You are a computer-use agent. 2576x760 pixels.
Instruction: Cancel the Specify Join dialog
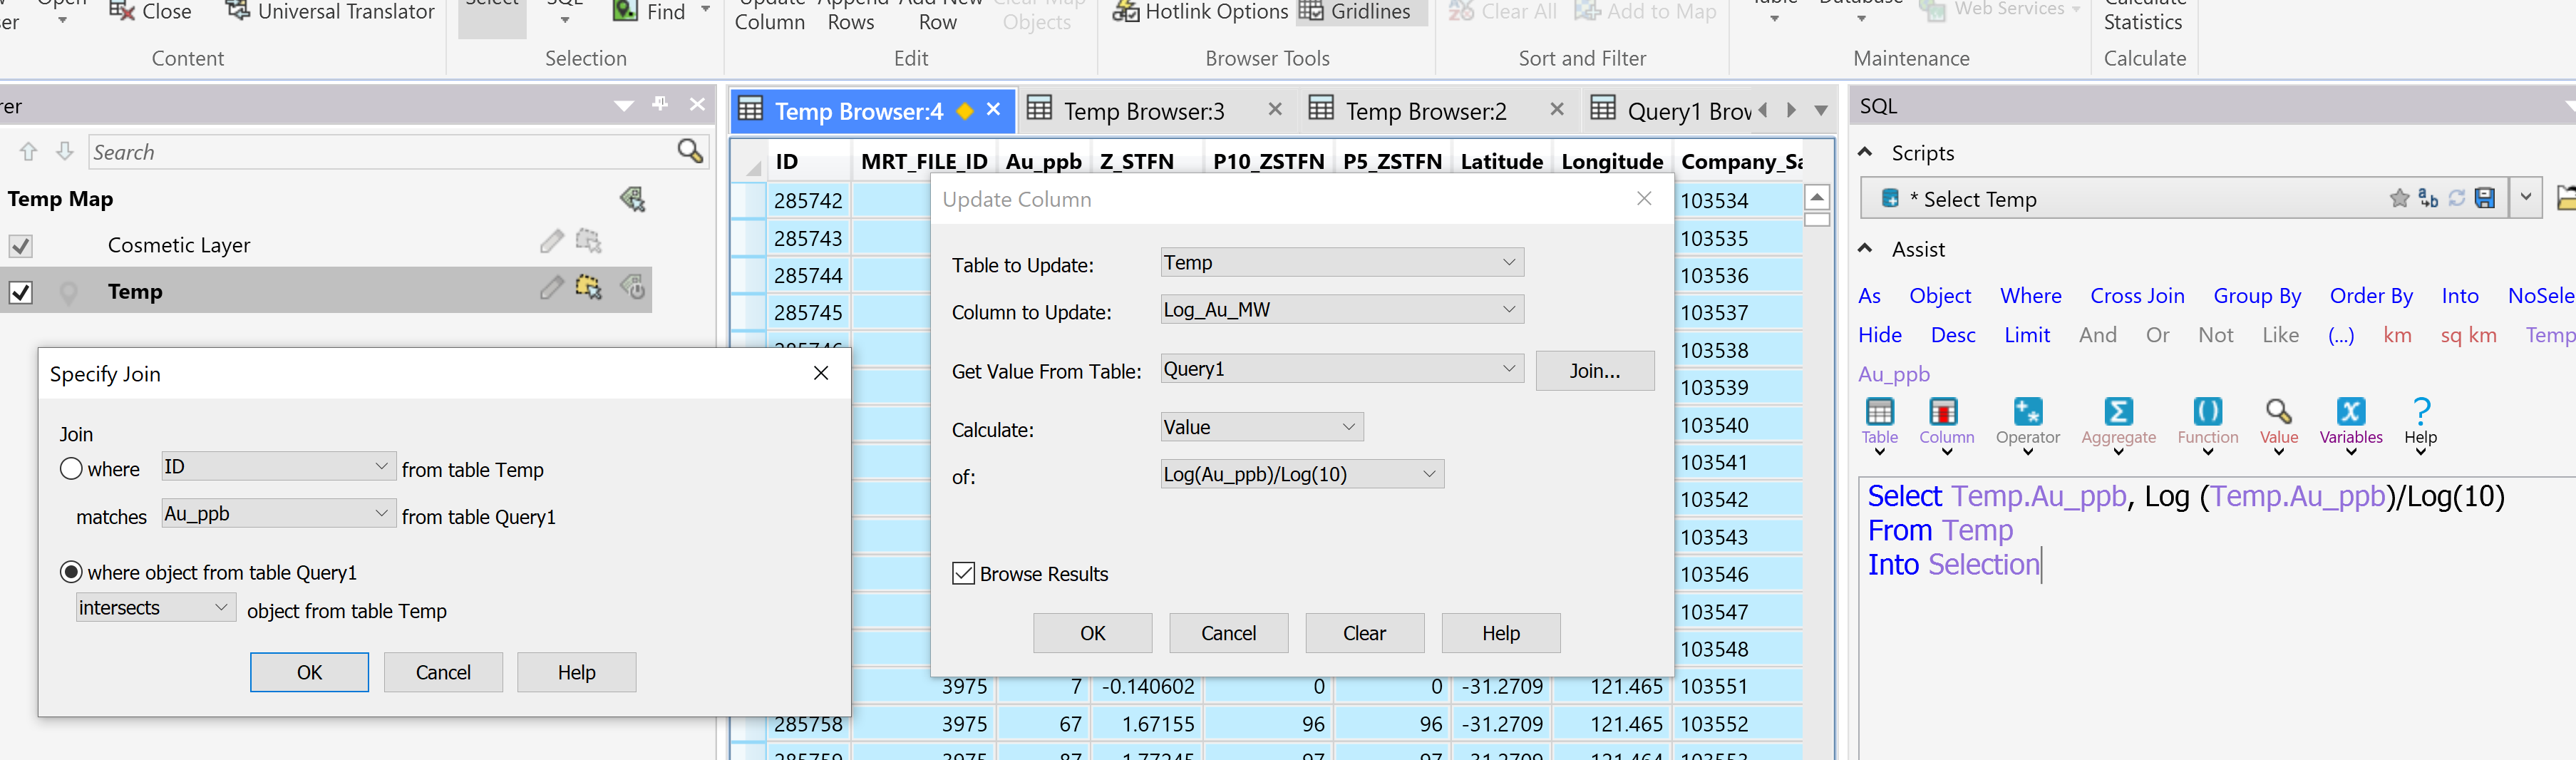tap(443, 672)
